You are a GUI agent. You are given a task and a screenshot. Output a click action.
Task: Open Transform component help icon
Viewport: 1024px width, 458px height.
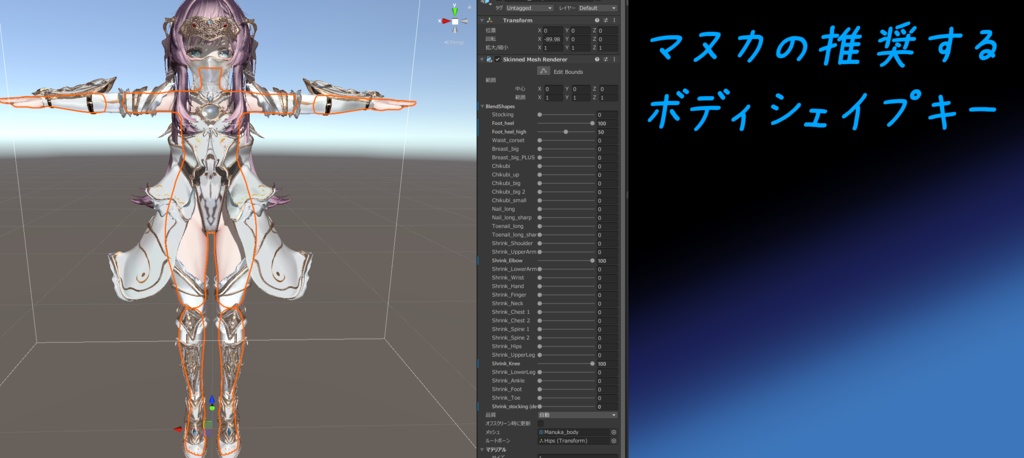pyautogui.click(x=597, y=21)
